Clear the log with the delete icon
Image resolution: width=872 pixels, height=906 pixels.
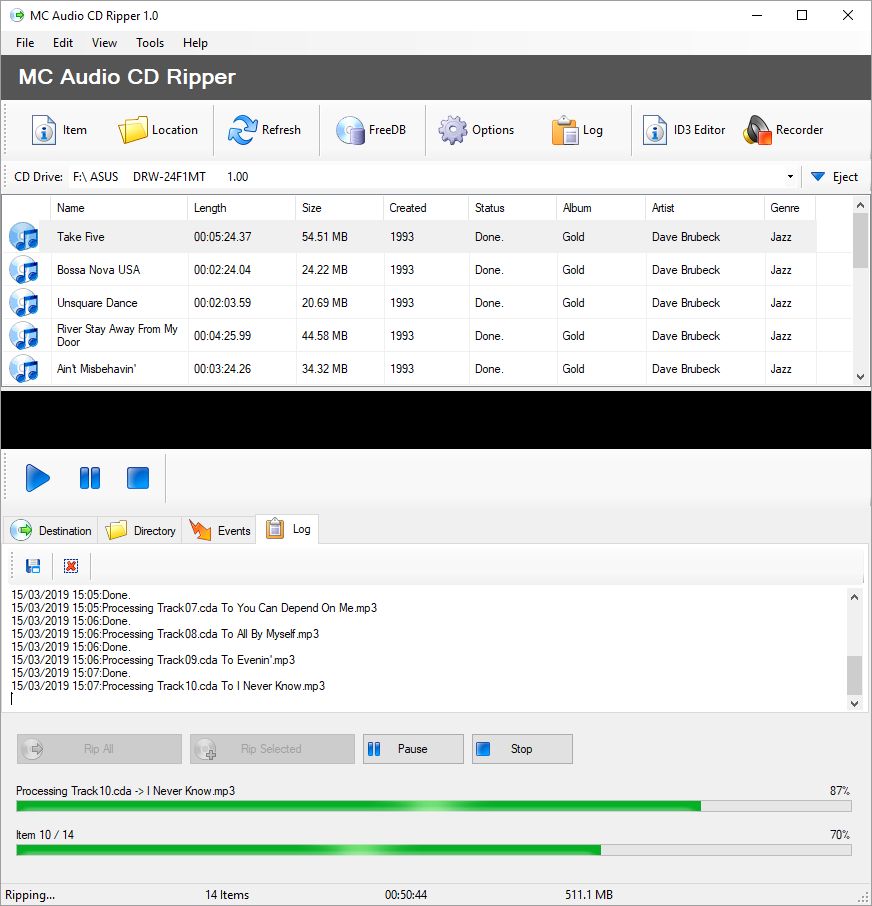[x=69, y=566]
